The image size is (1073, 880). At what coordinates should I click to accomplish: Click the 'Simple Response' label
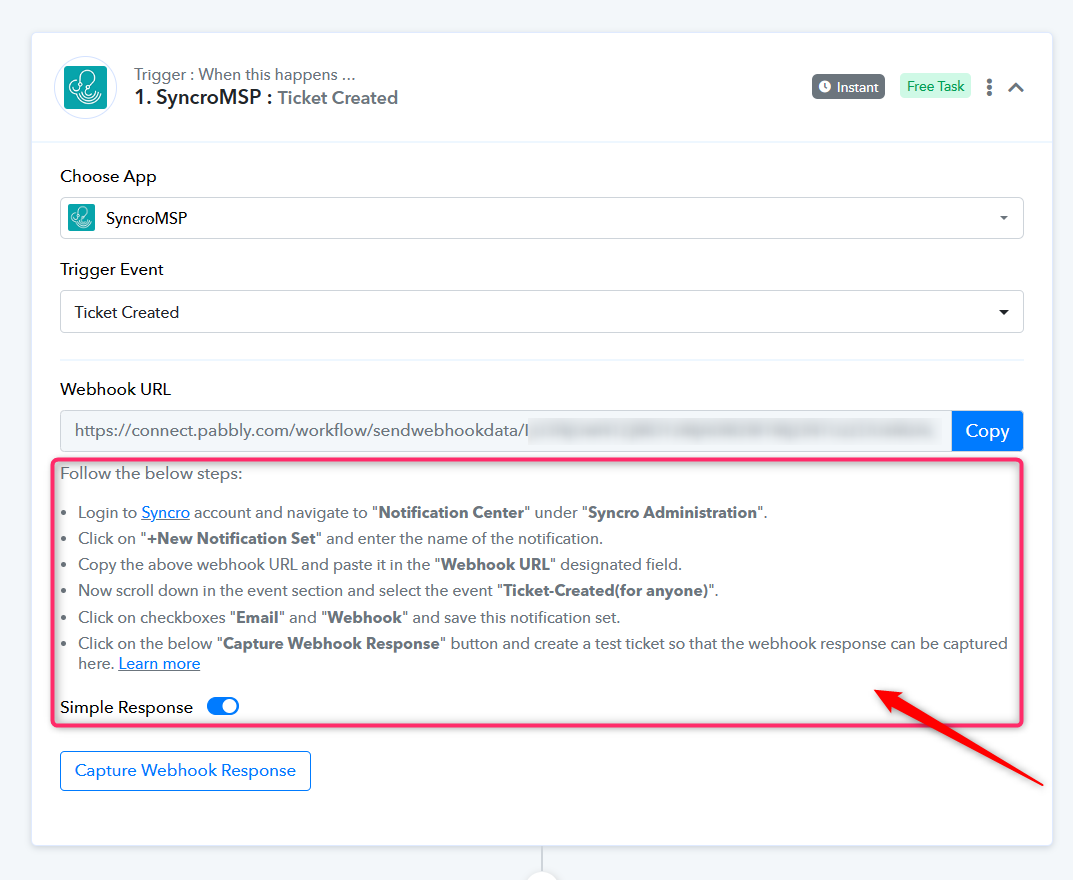[127, 708]
